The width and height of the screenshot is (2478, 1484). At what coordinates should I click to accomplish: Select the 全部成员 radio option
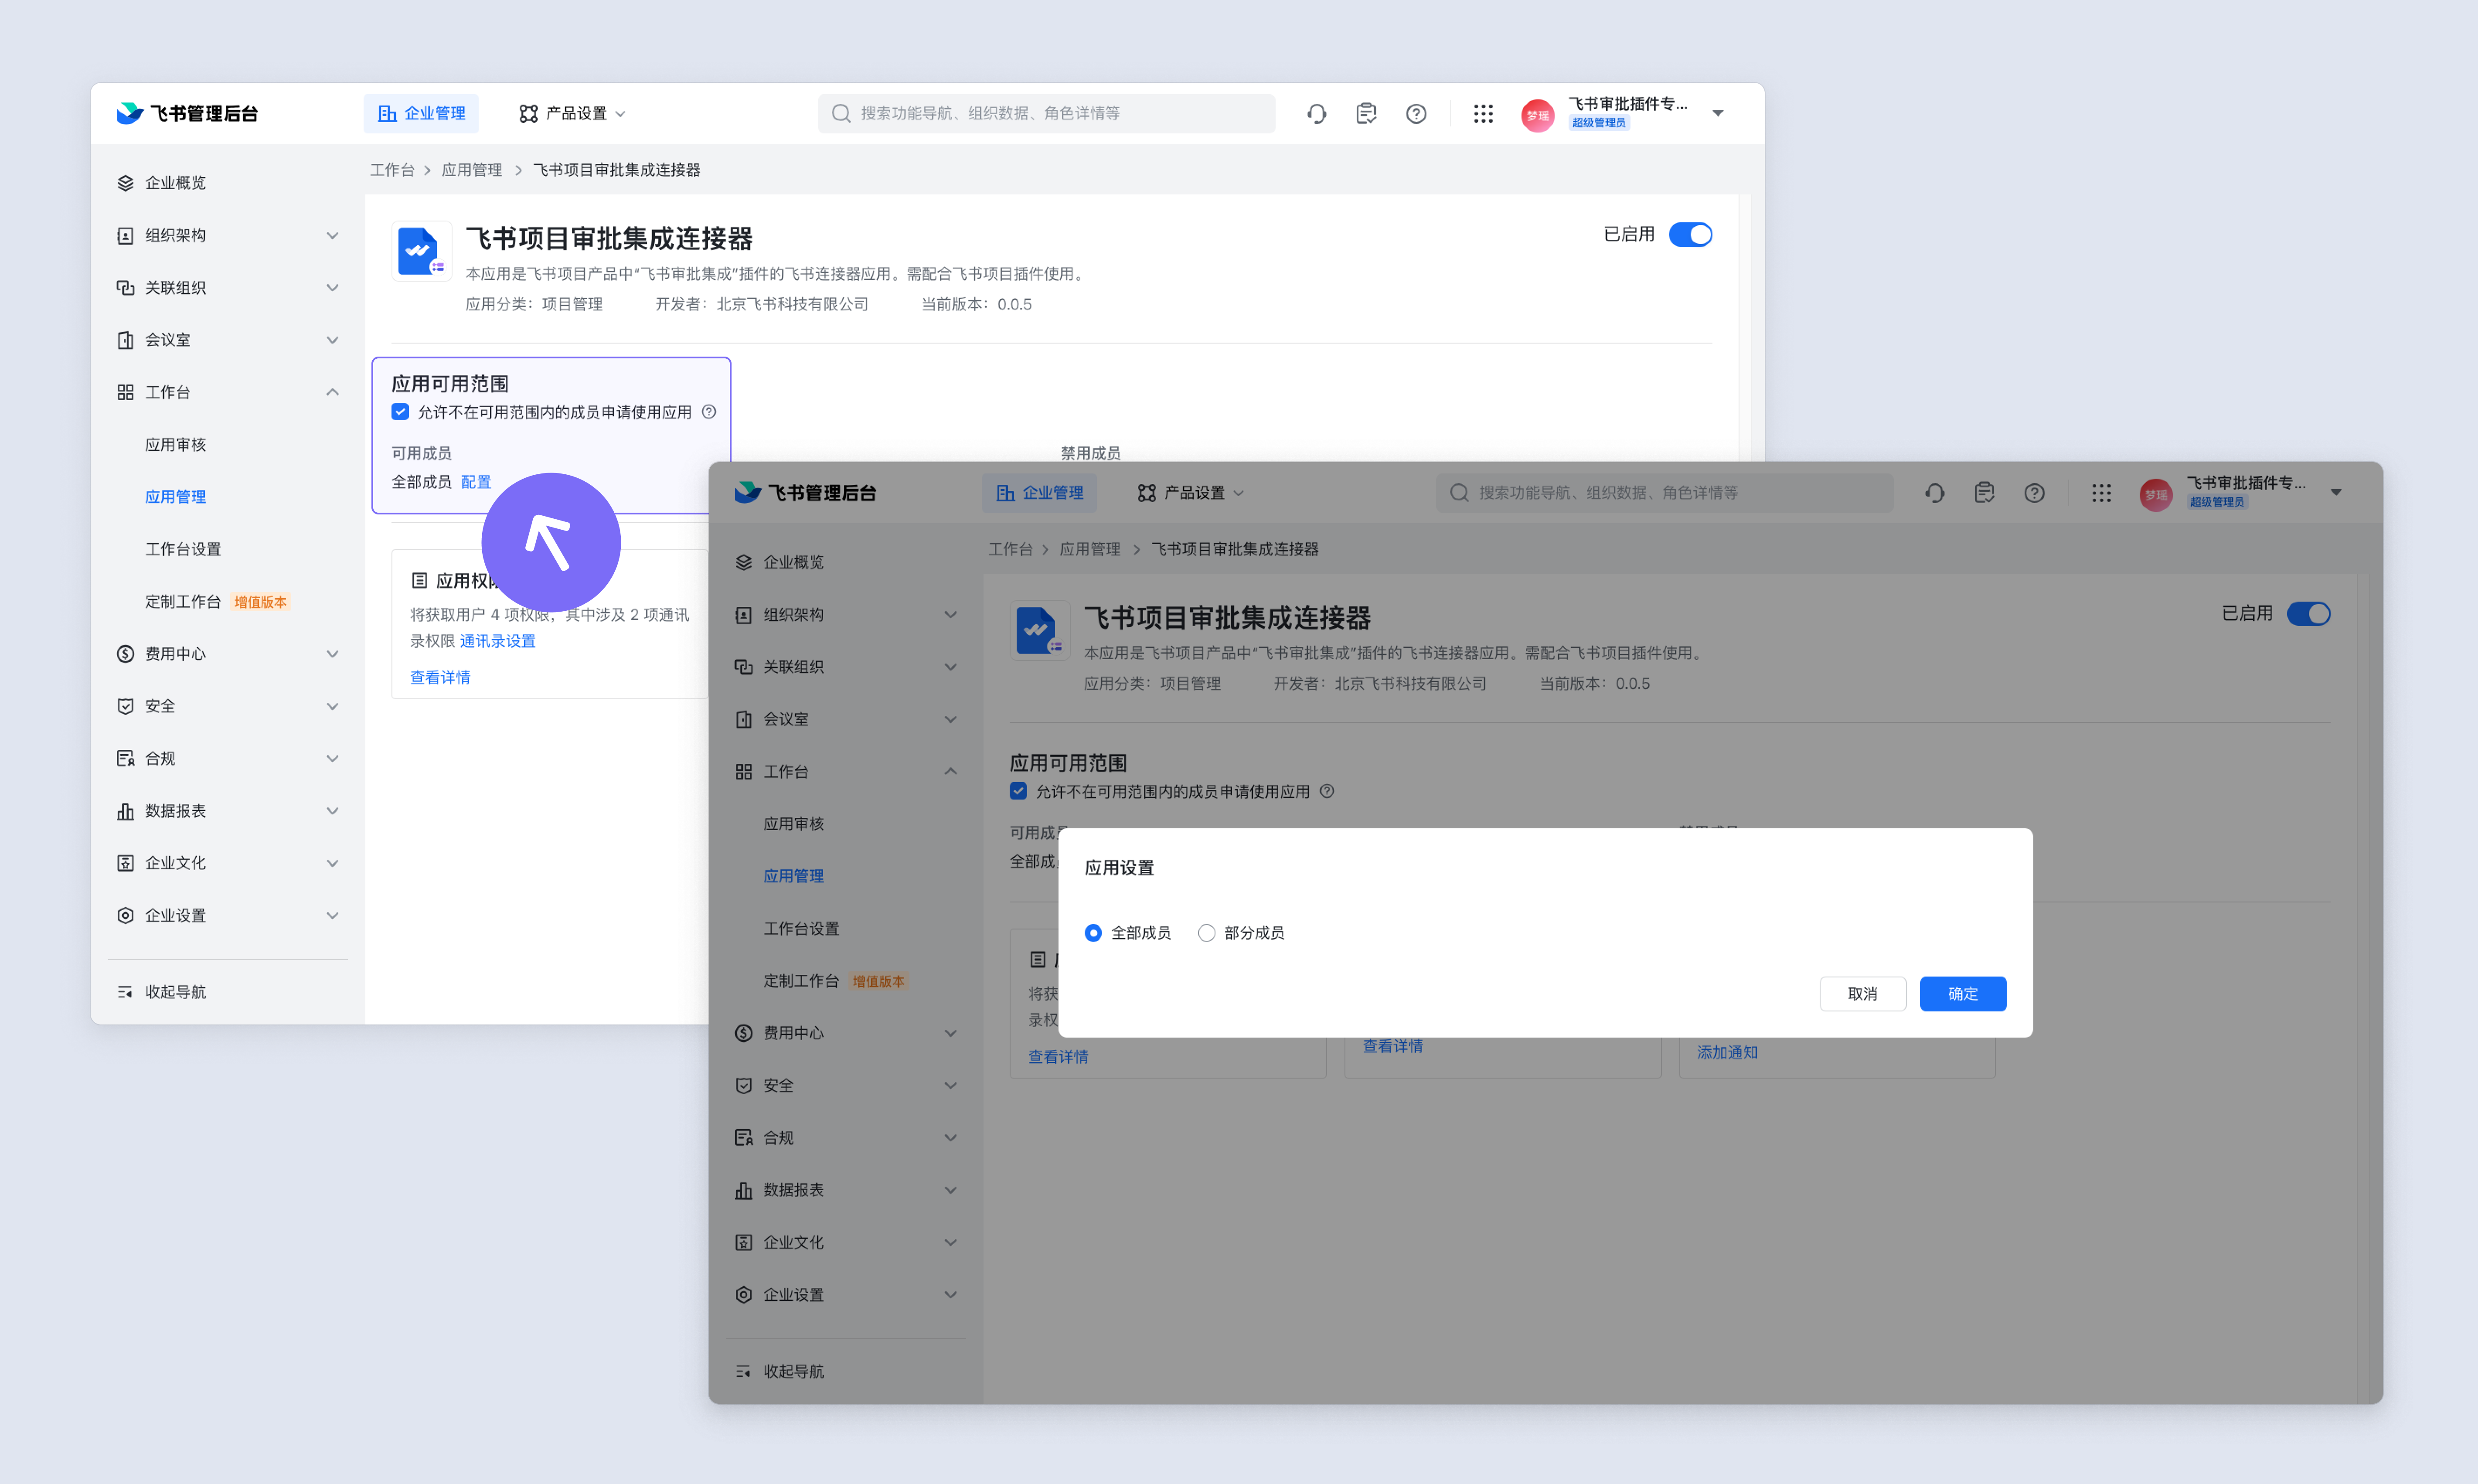(x=1093, y=933)
